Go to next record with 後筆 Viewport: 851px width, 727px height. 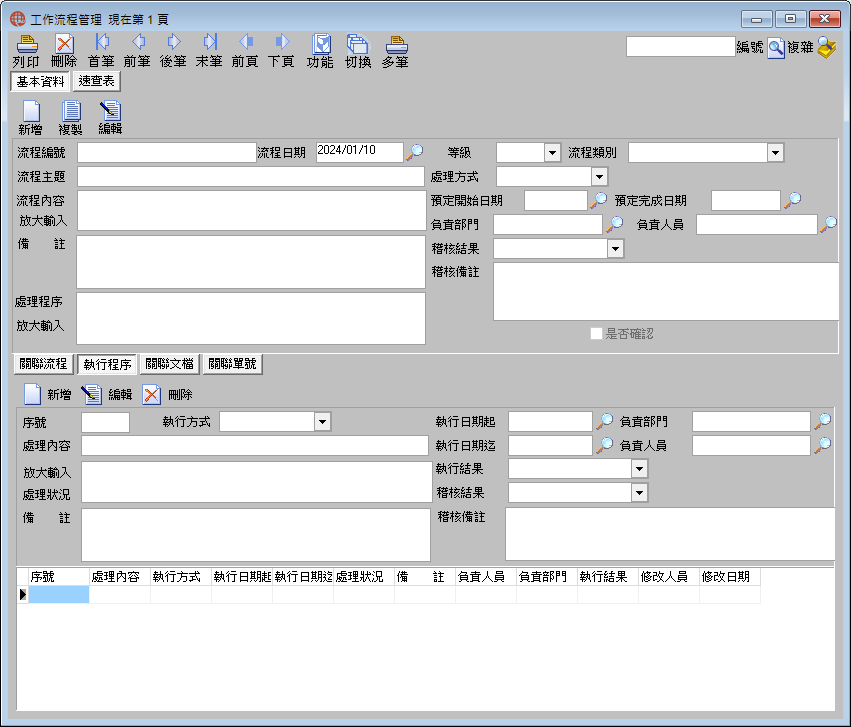(x=174, y=42)
